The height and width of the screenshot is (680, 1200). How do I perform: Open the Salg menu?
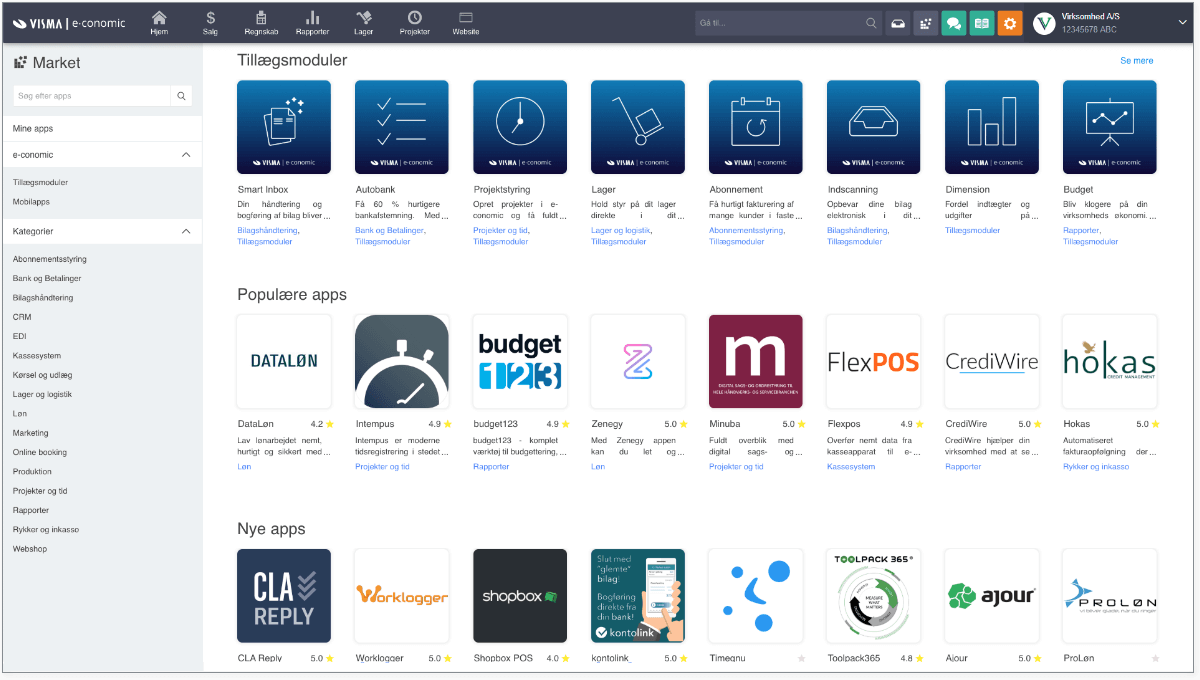(210, 23)
